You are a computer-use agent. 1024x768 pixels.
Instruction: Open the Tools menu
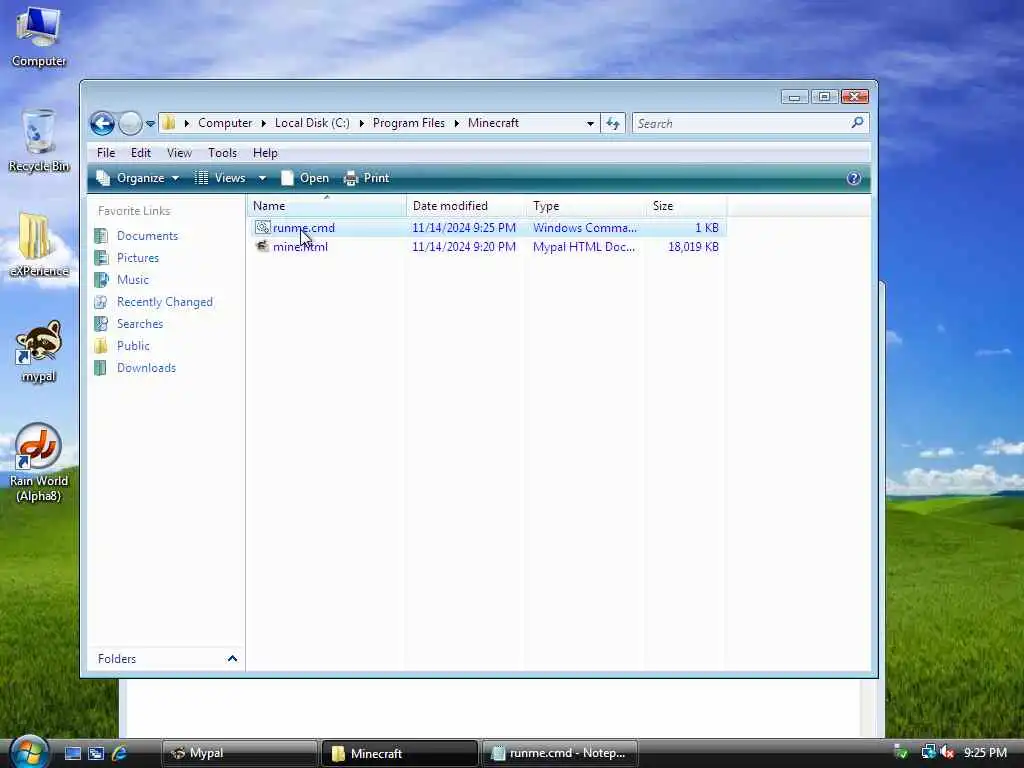pyautogui.click(x=222, y=153)
